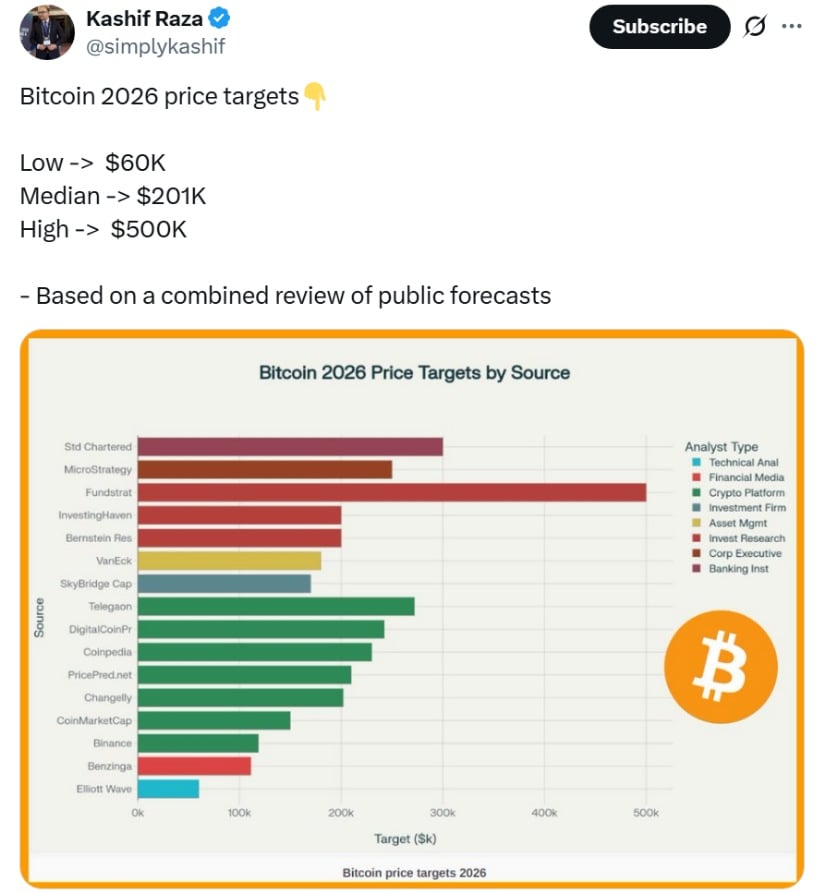This screenshot has width=825, height=893.
Task: Click the Std Chartered bar
Action: 290,447
